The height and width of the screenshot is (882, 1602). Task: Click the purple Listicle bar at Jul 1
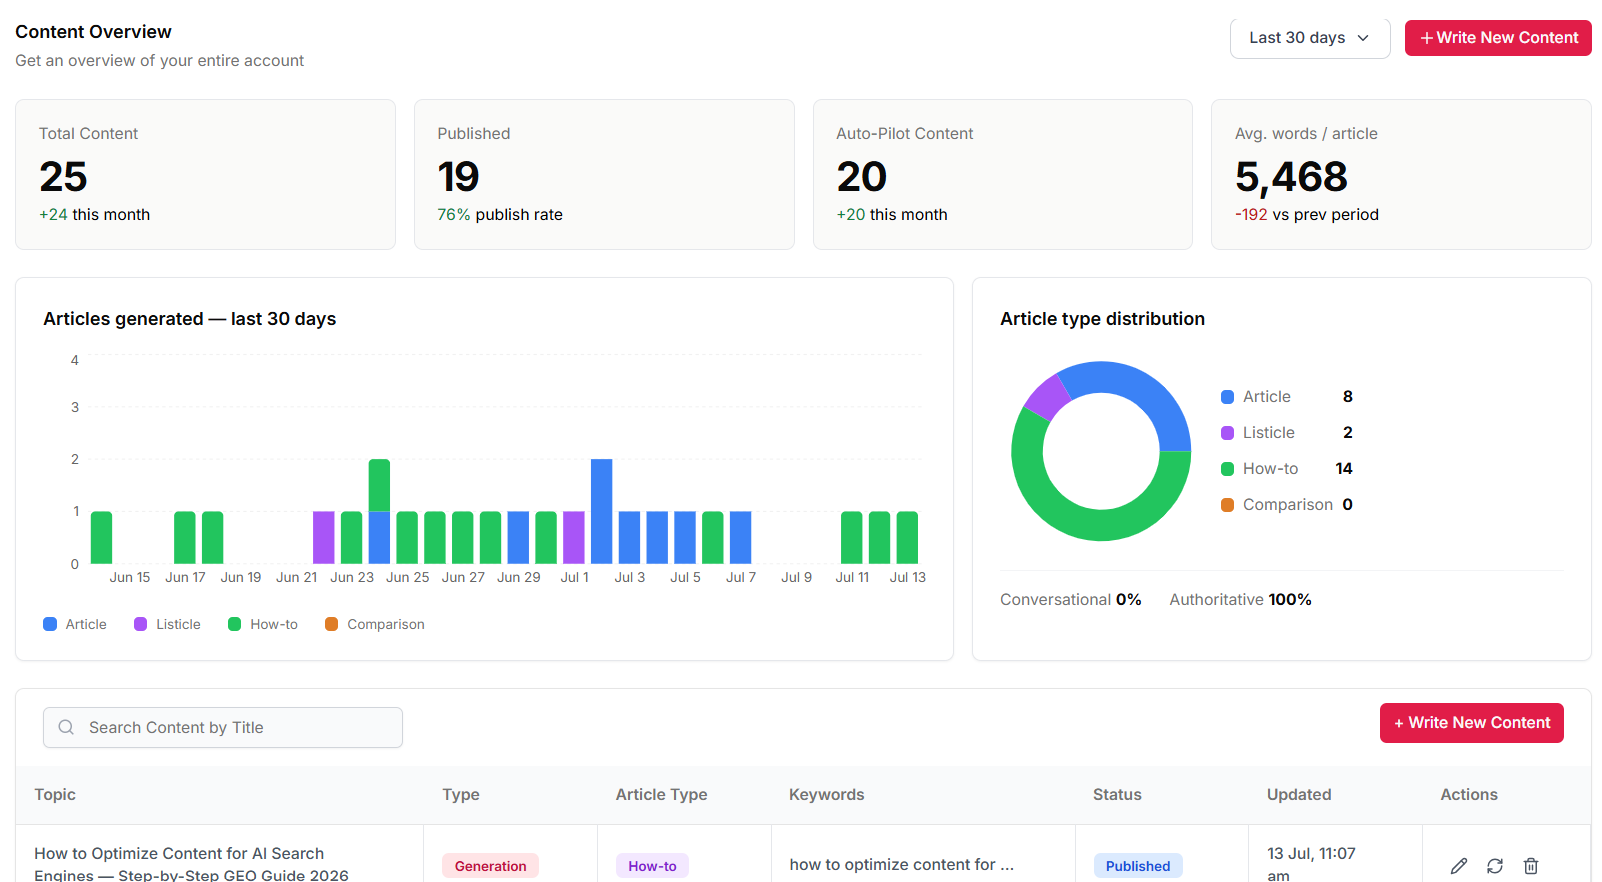[x=574, y=537]
